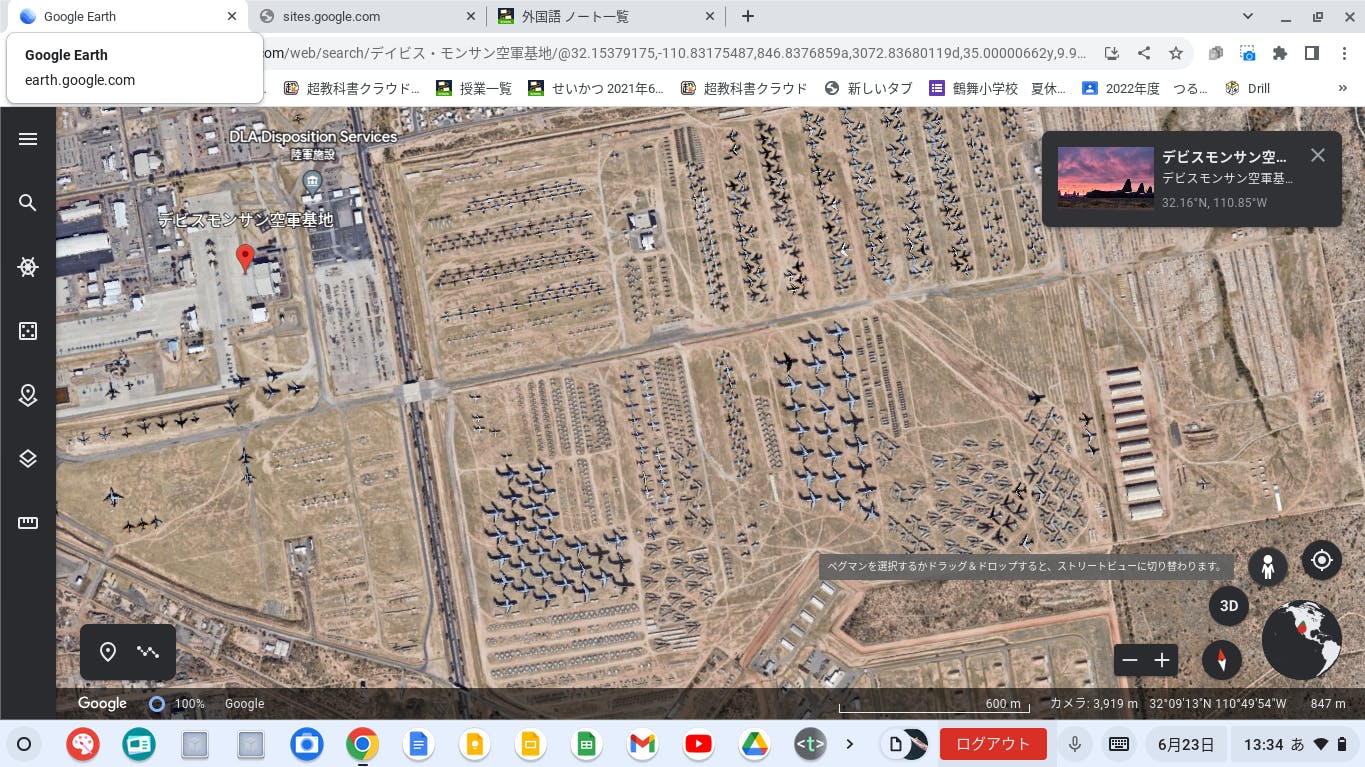Select the draw line or shape tool
Image resolution: width=1365 pixels, height=767 pixels.
coord(148,652)
